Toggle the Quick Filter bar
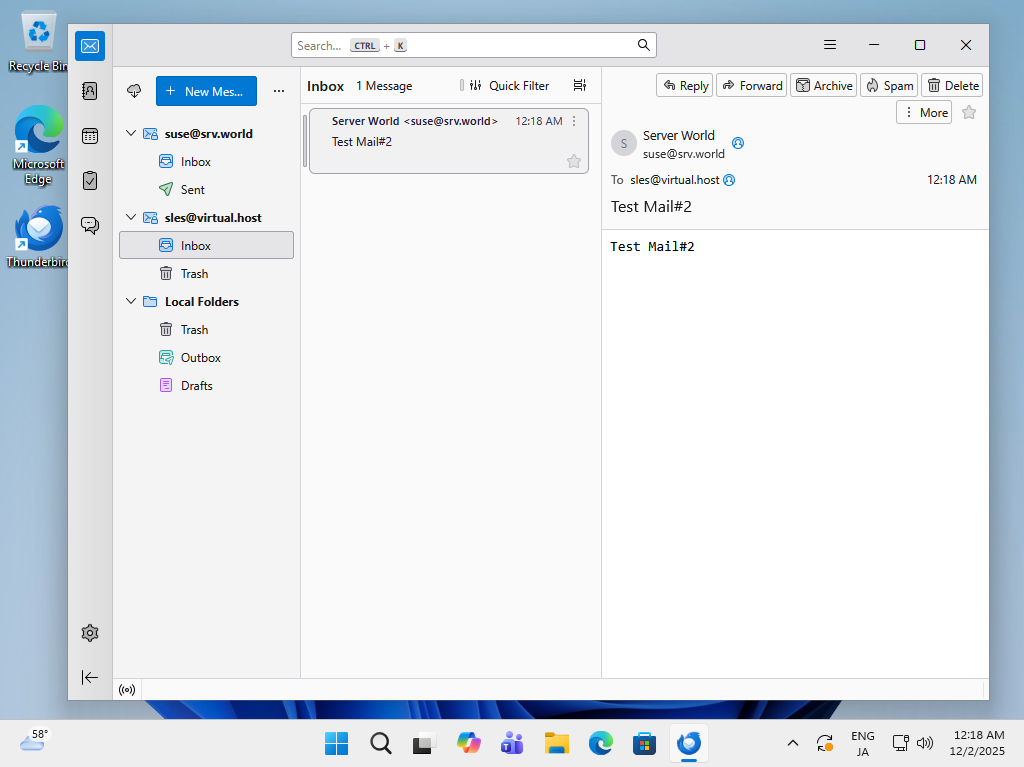This screenshot has width=1024, height=767. pyautogui.click(x=510, y=86)
